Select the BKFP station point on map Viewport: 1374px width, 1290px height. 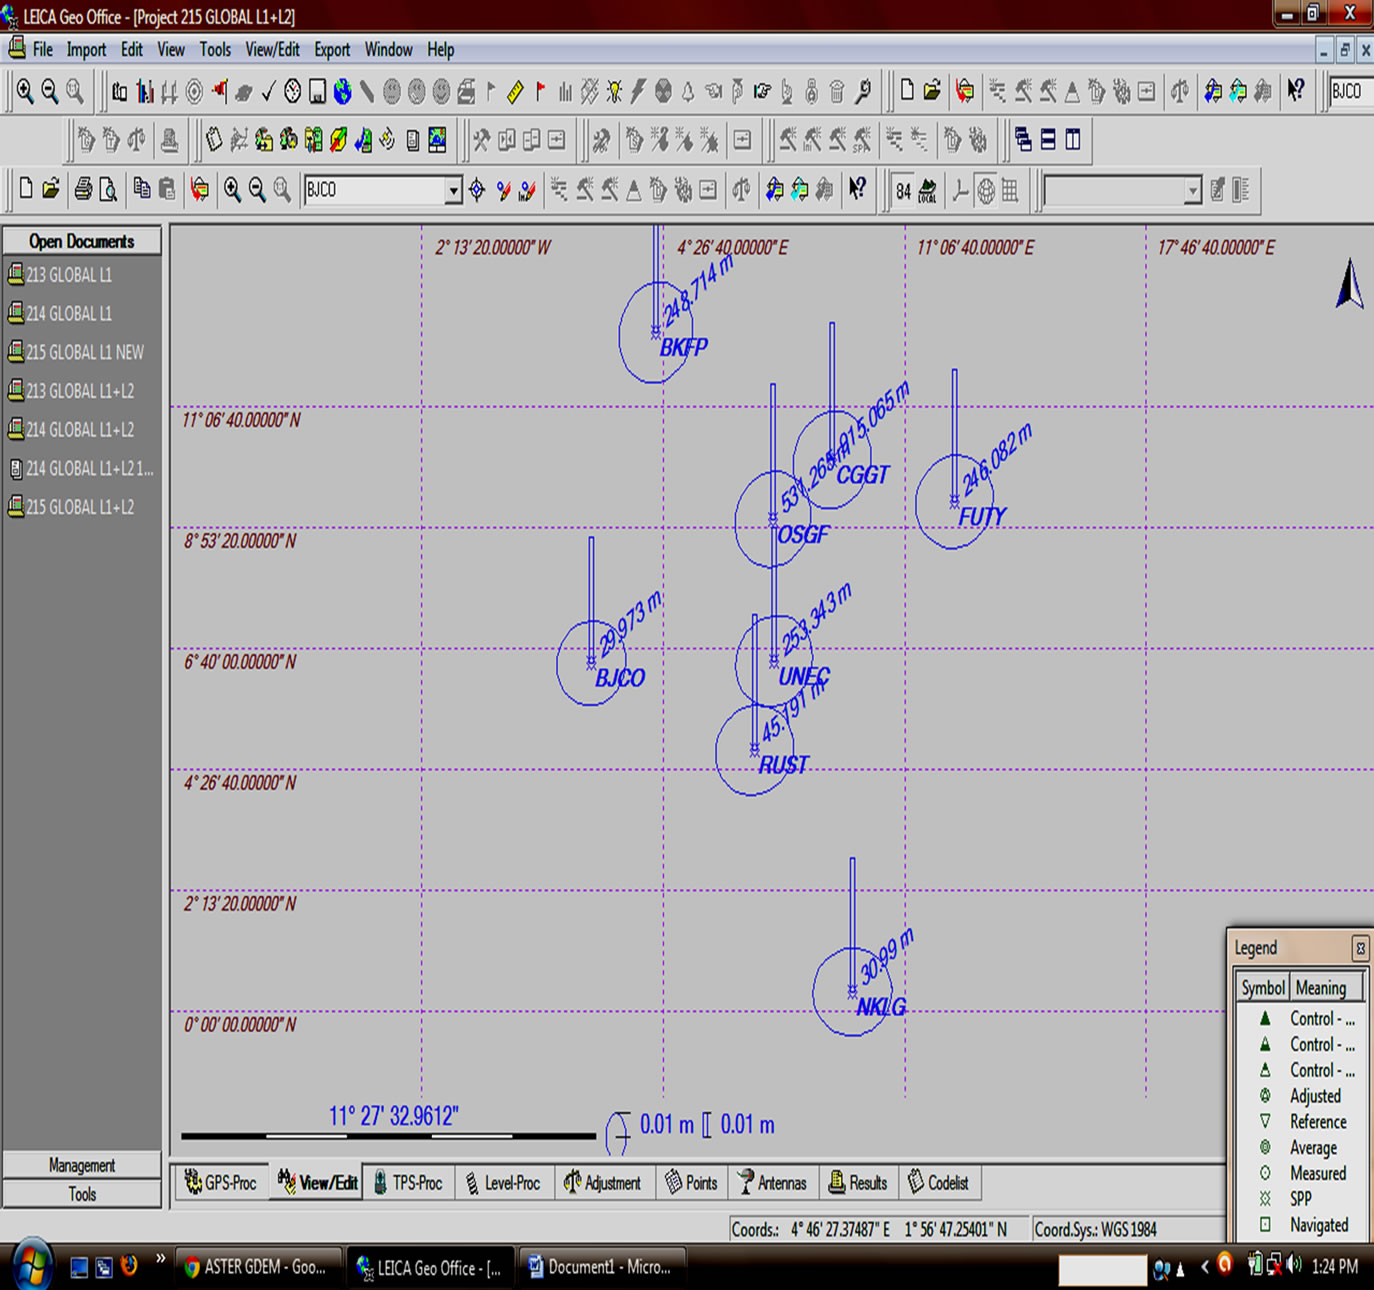656,332
